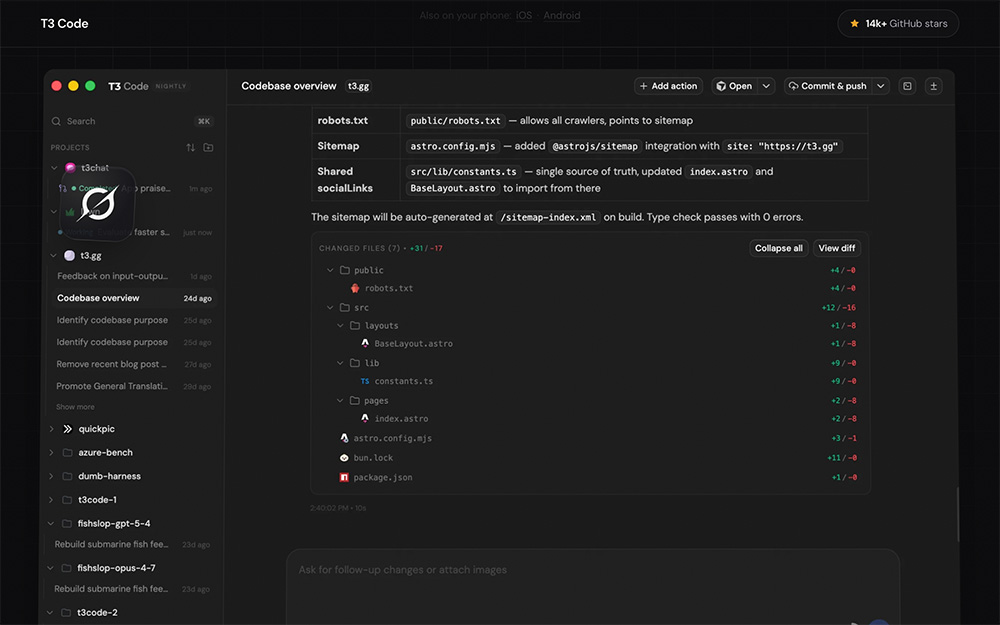
Task: Click the GitHub stars star icon
Action: click(x=854, y=24)
